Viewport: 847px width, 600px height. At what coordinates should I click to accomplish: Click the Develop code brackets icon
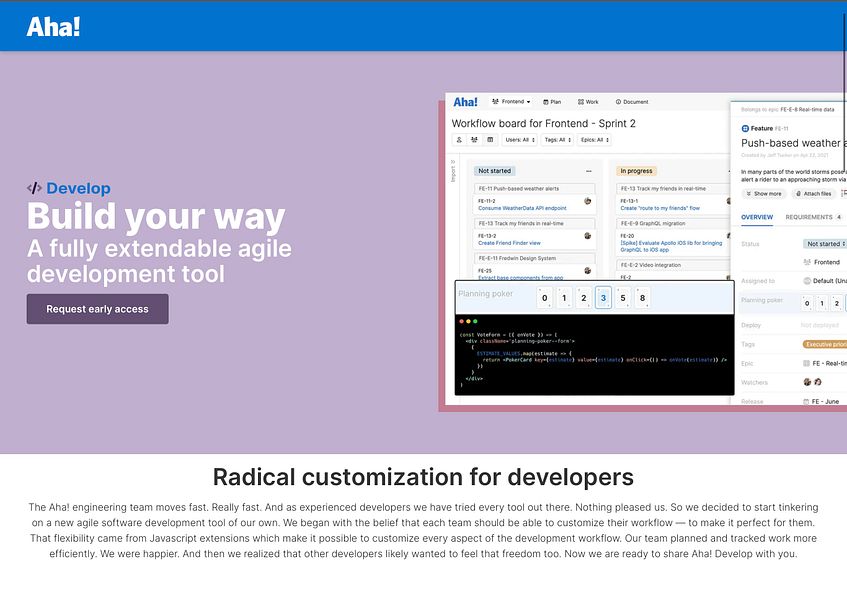(34, 188)
